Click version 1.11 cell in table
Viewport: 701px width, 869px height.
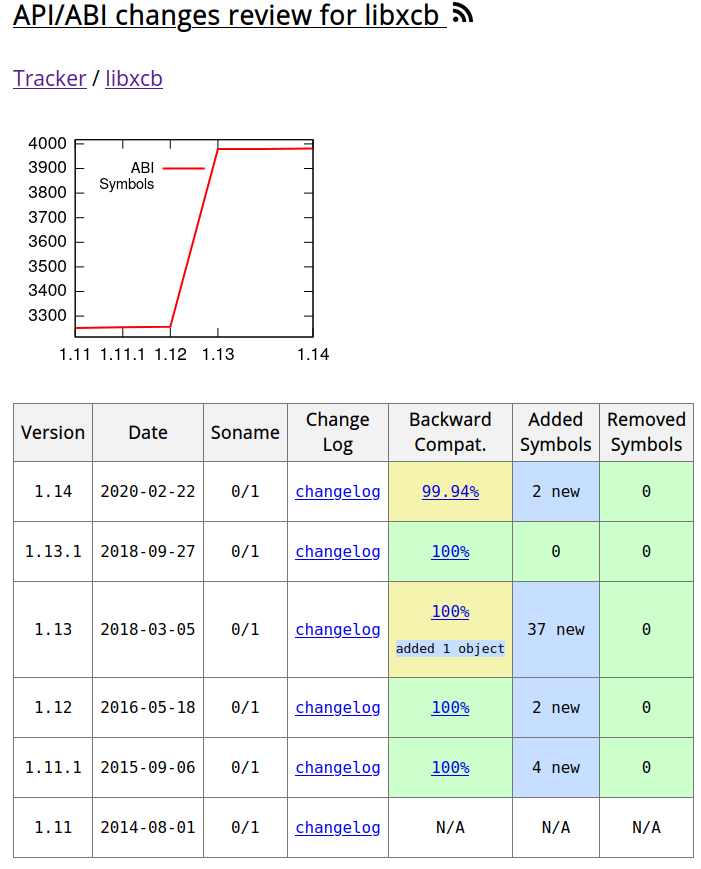(x=53, y=827)
